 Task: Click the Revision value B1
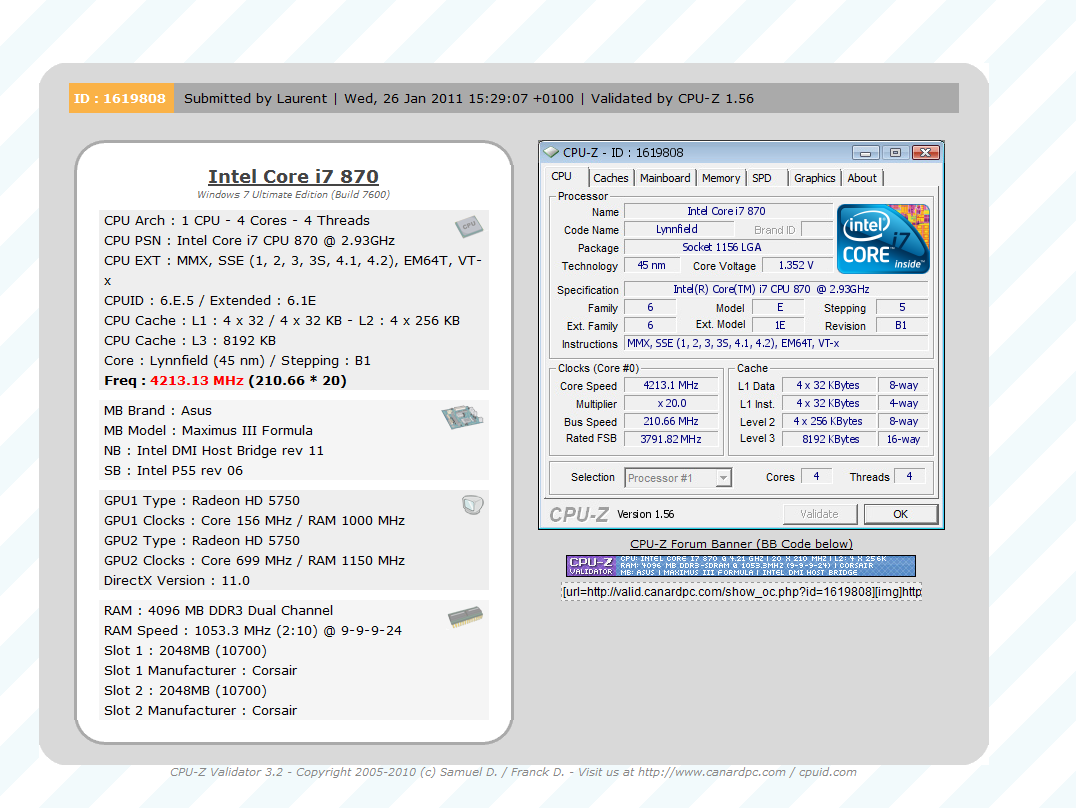click(902, 325)
